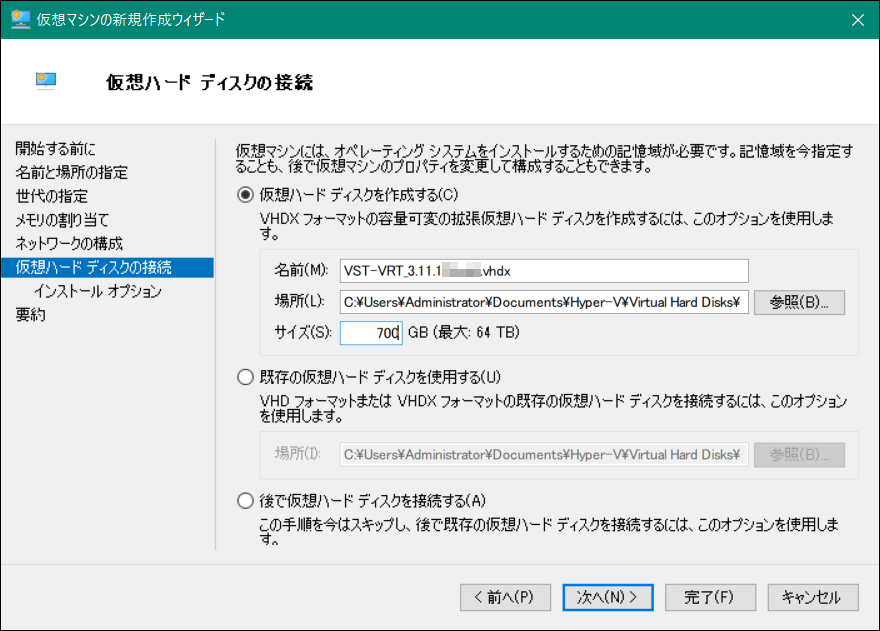Click the 仮想ハード ディスクの接続 page heading
This screenshot has height=631, width=880.
pos(209,83)
